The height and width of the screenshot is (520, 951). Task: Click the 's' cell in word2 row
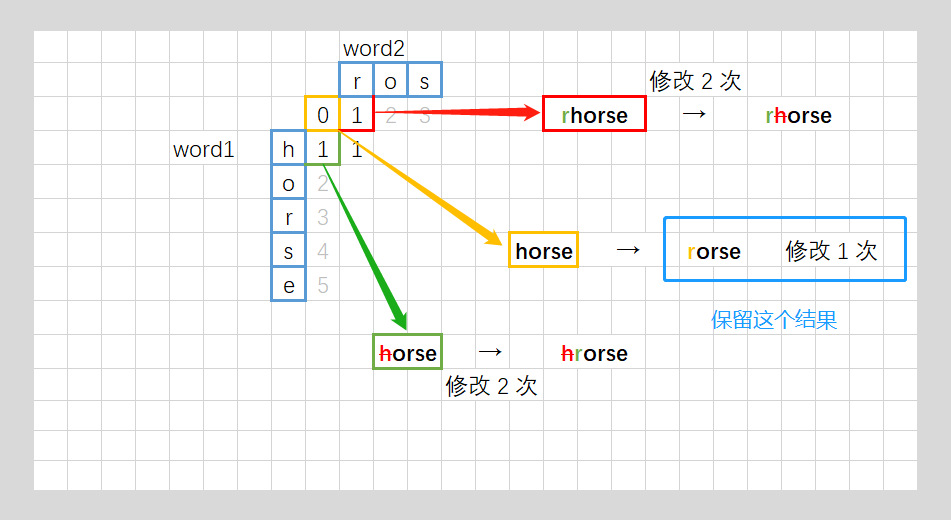tap(424, 81)
